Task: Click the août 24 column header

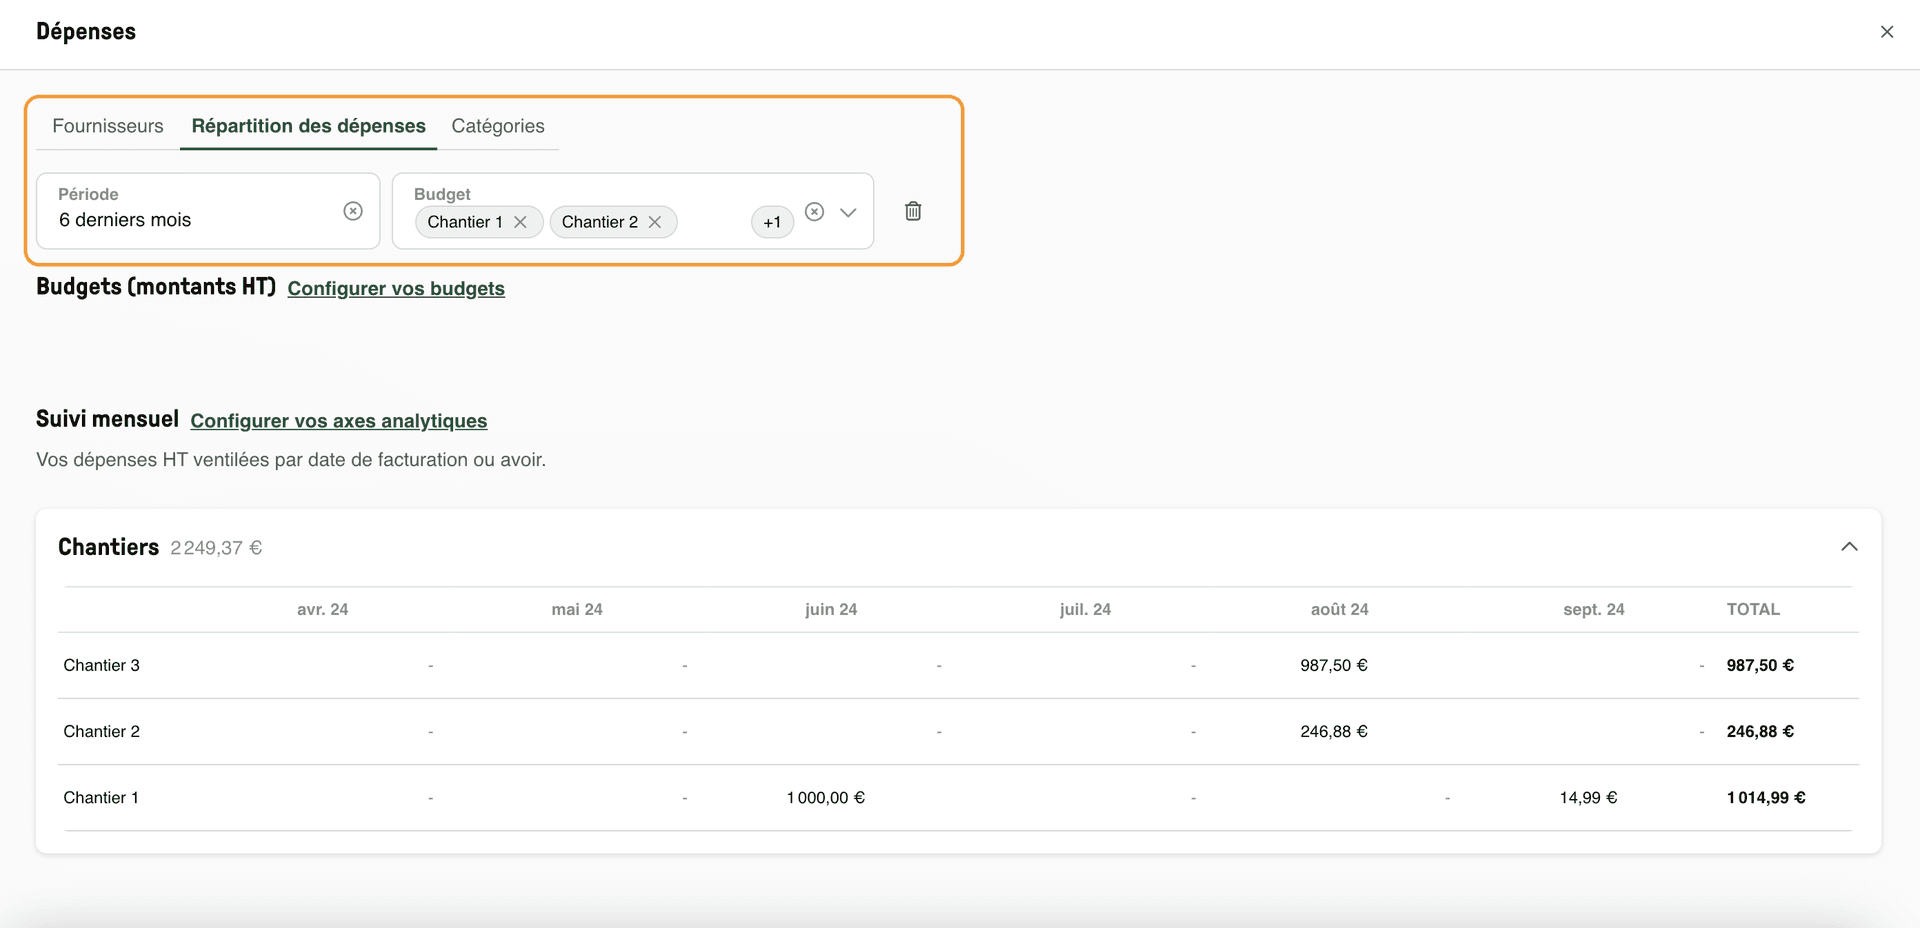Action: click(1340, 609)
